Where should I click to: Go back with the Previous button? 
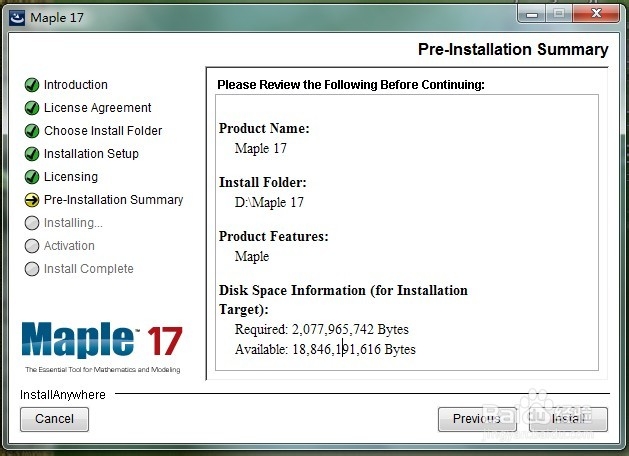[x=477, y=419]
